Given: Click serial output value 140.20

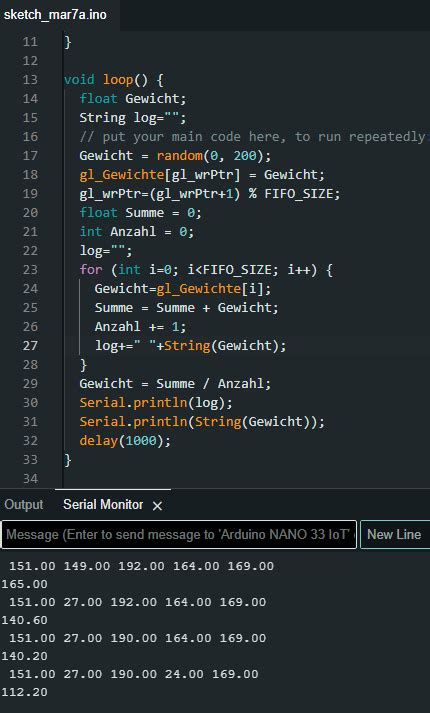Looking at the screenshot, I should (x=25, y=656).
